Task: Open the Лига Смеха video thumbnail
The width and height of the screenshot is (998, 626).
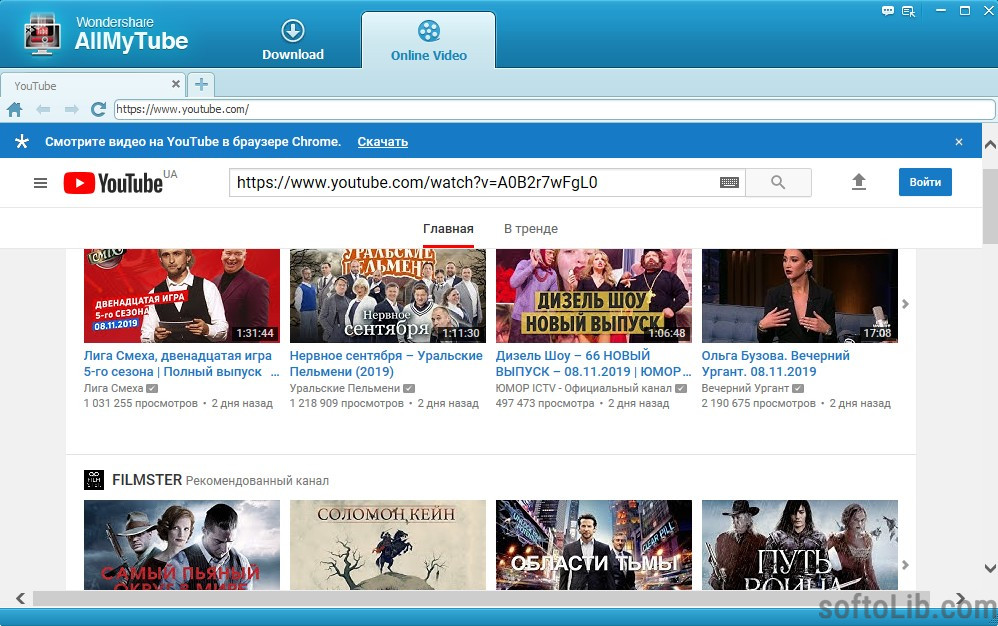Action: pos(182,296)
